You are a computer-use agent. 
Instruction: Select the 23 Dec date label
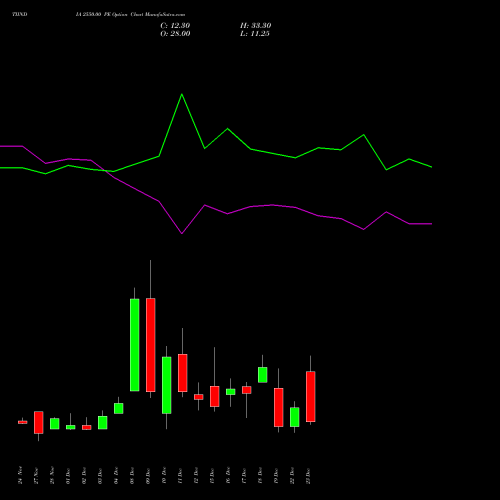308,475
